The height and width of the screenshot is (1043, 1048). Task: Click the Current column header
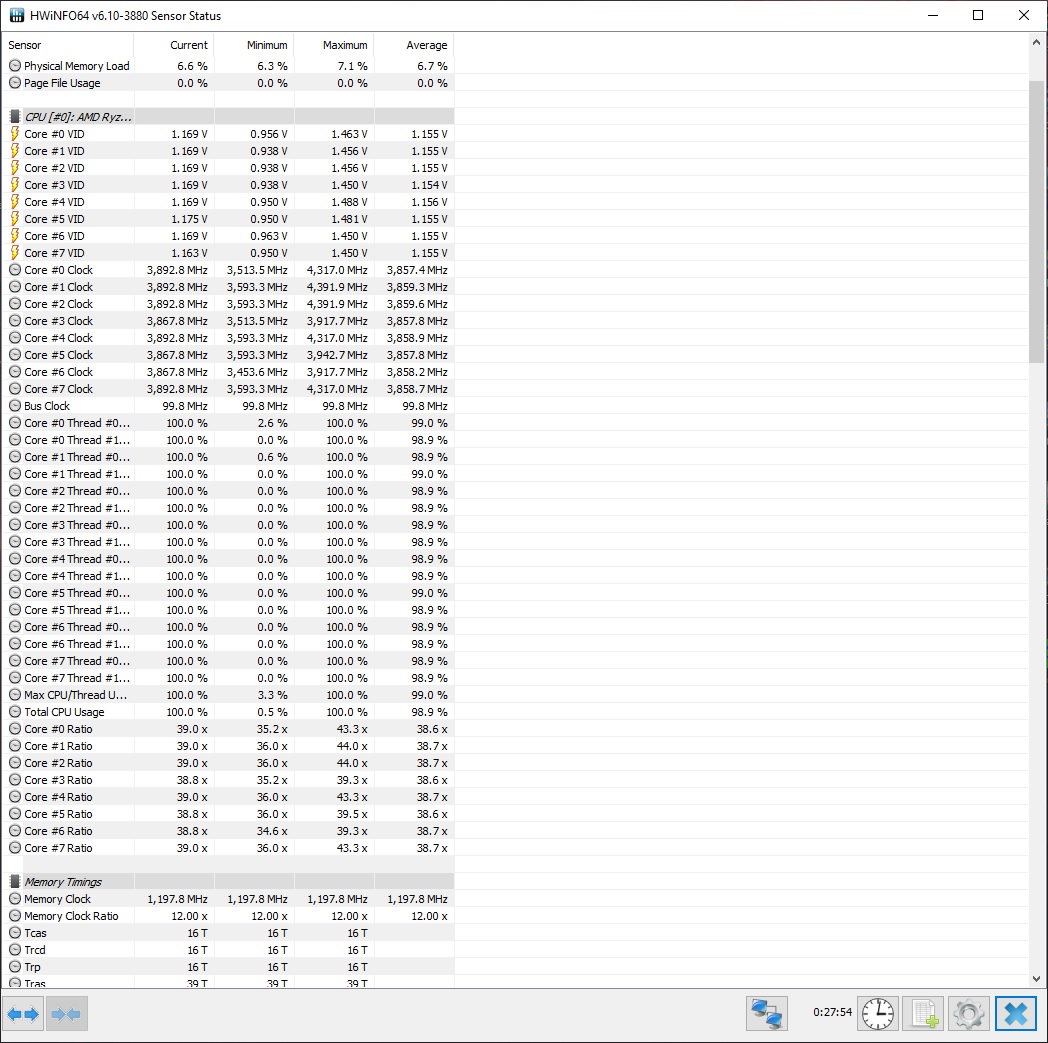coord(174,45)
